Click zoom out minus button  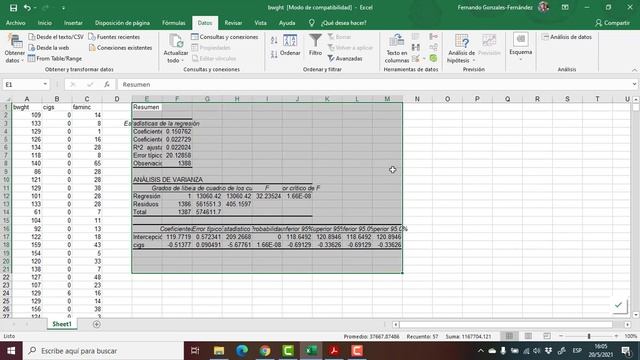561,336
